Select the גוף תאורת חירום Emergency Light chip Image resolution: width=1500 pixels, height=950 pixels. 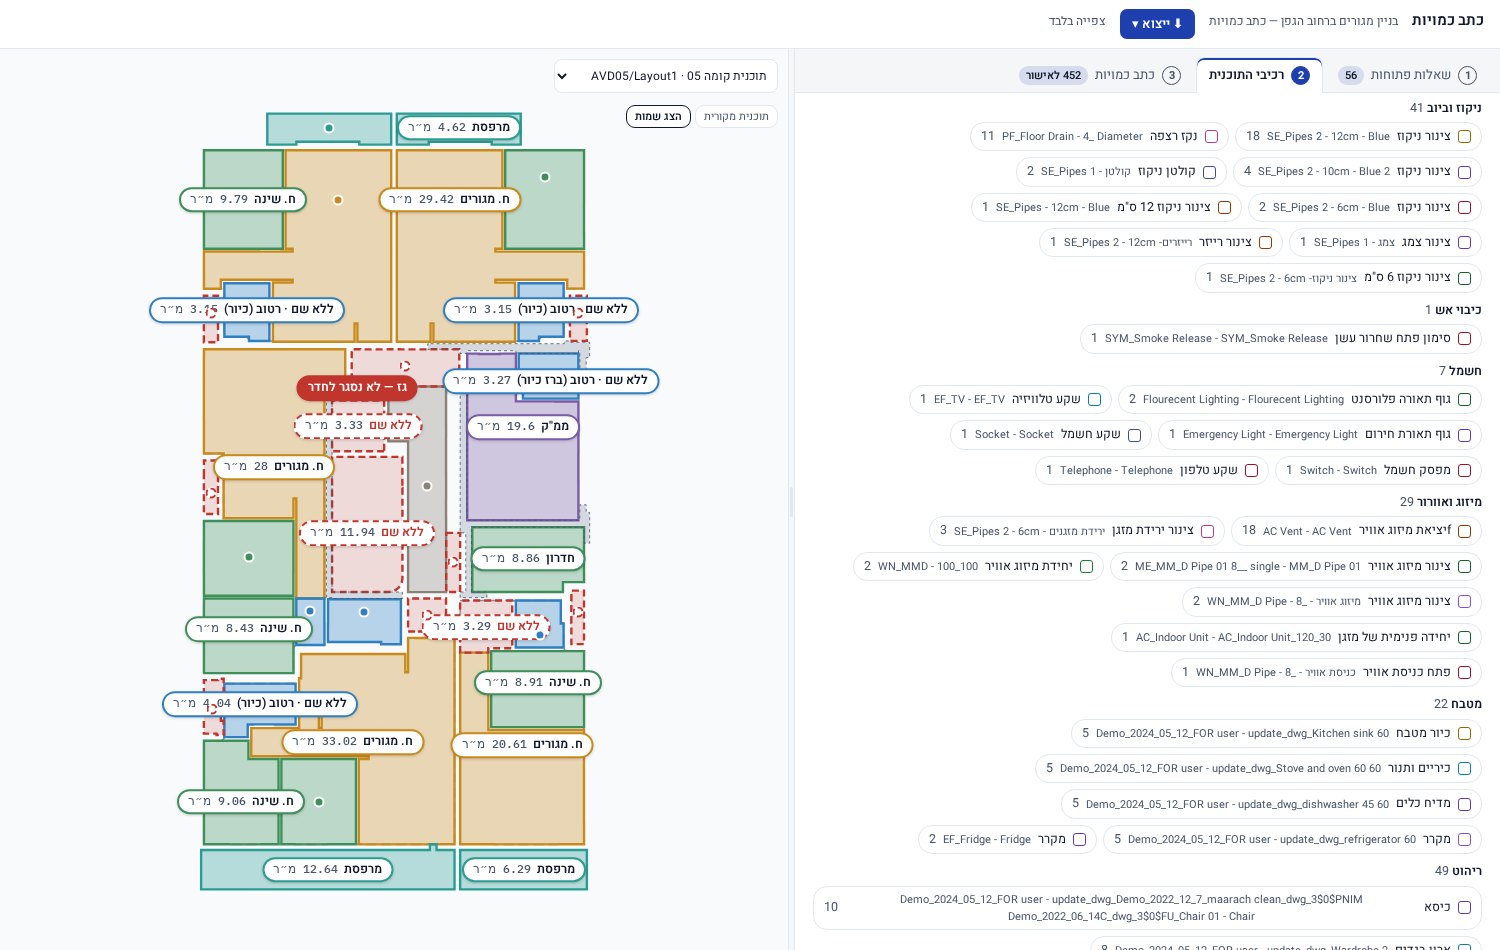point(1319,435)
